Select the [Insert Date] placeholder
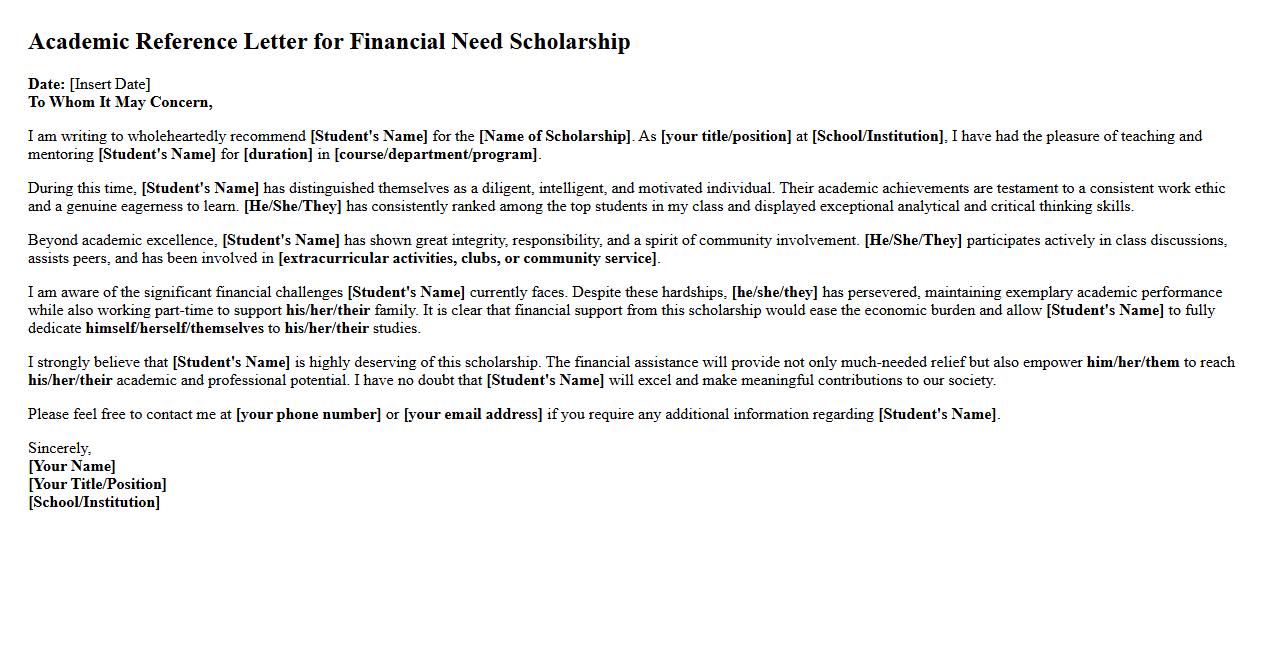The image size is (1278, 650). click(110, 84)
